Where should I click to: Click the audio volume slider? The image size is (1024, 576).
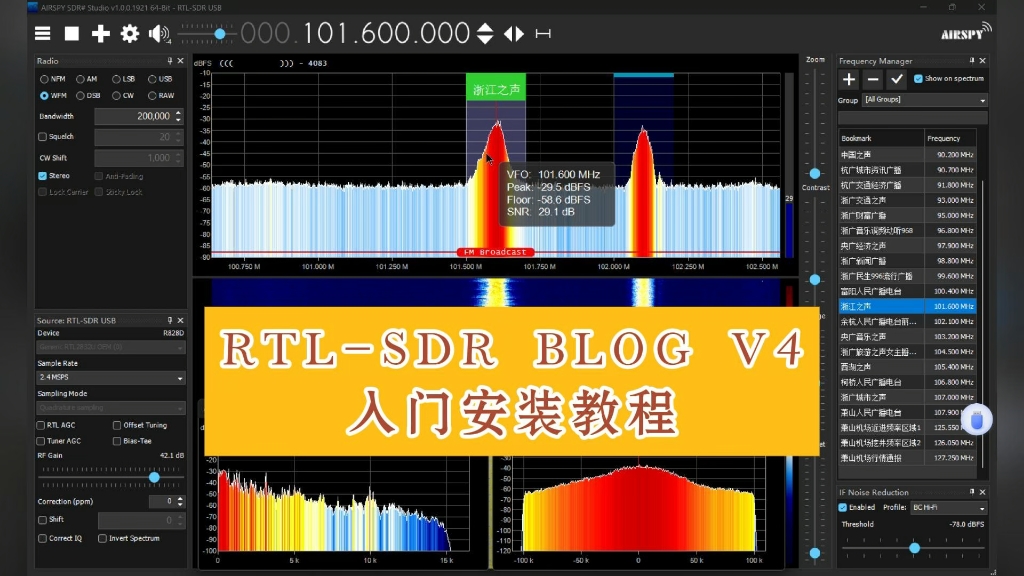pyautogui.click(x=206, y=33)
